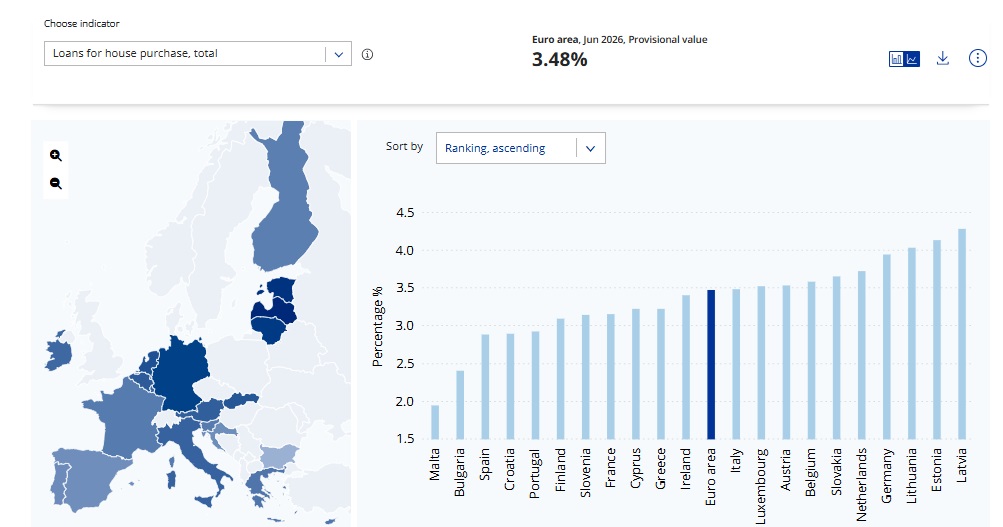
Task: Switch to line chart view
Action: click(912, 59)
